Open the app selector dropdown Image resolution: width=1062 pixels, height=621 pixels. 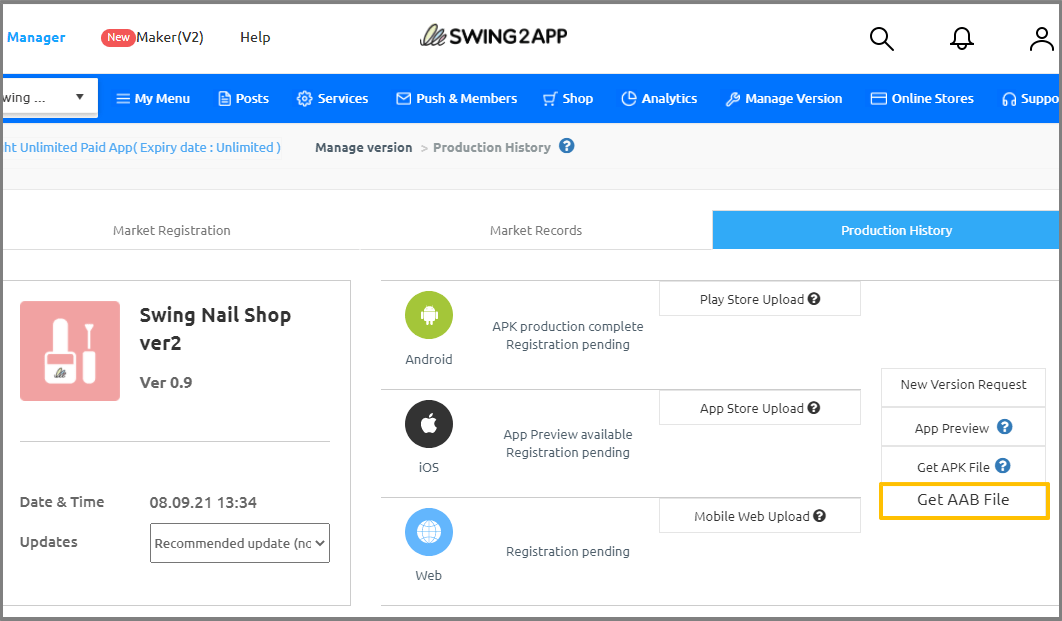pyautogui.click(x=50, y=98)
